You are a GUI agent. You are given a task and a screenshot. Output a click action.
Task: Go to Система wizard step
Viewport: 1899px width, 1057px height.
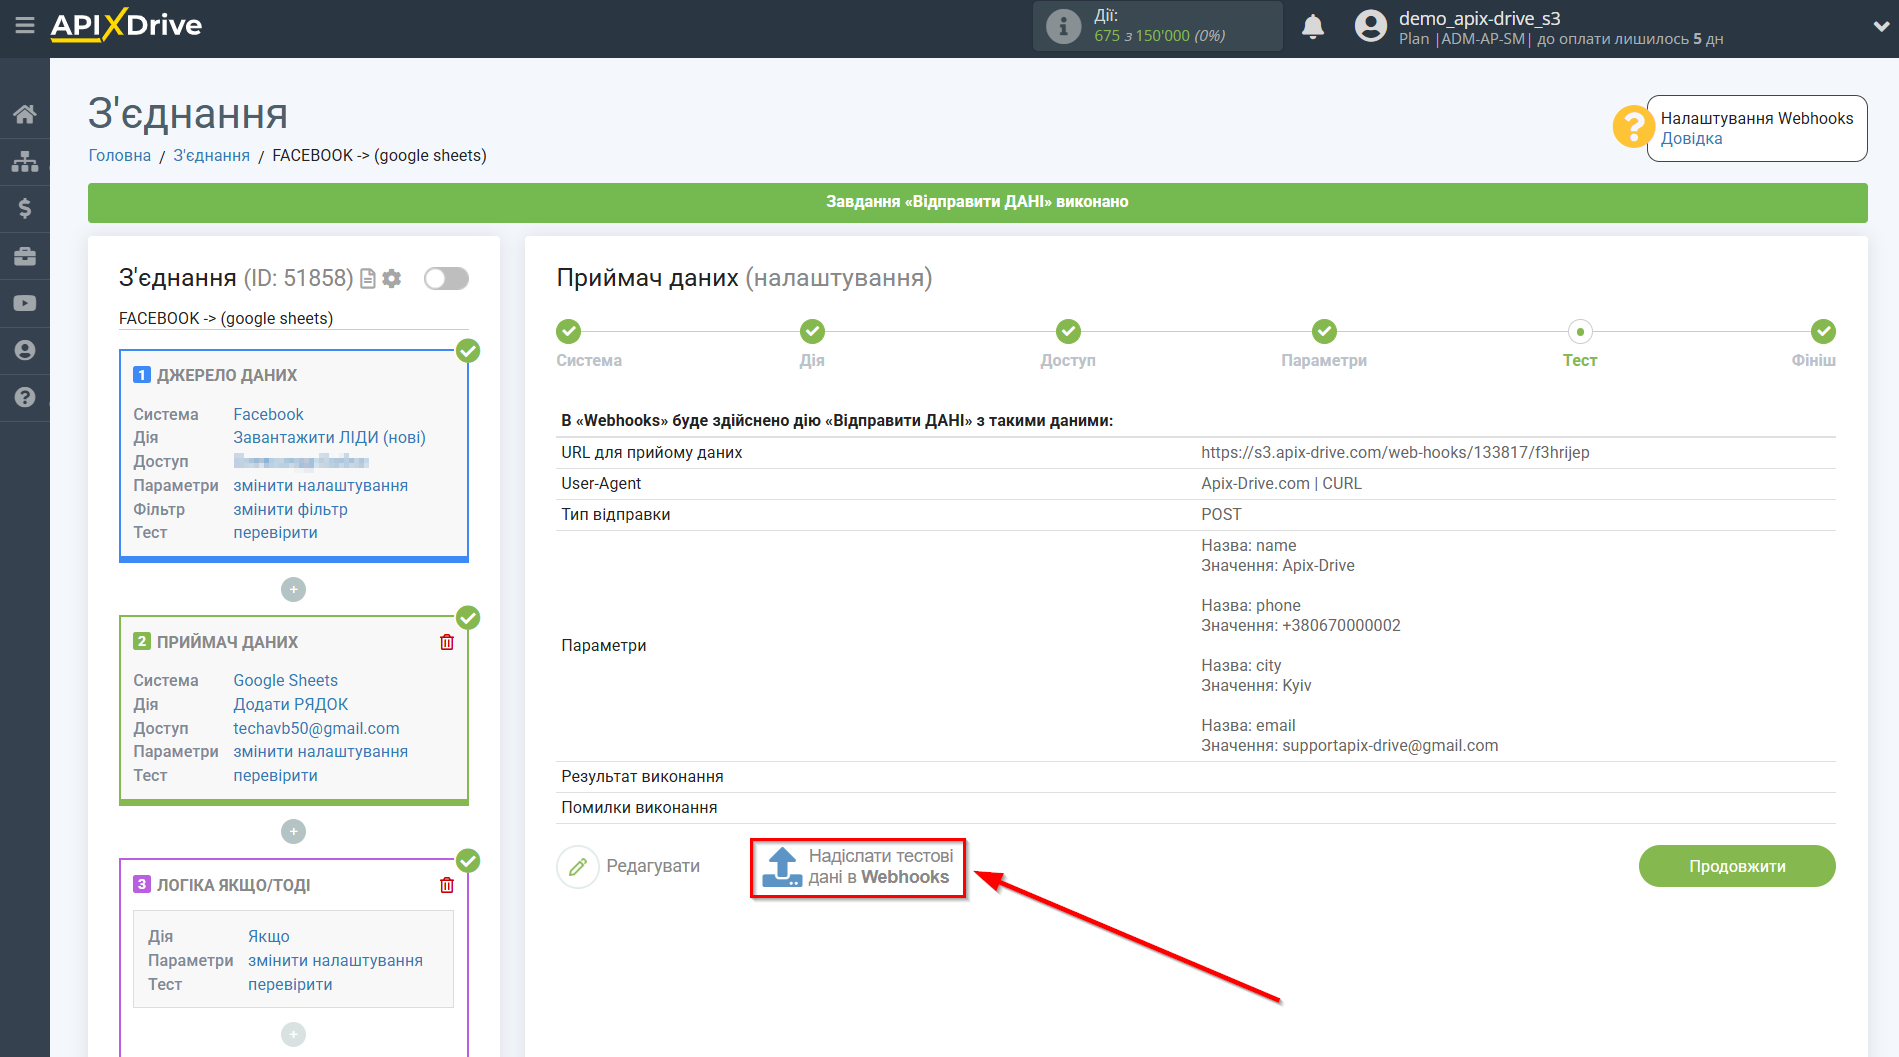click(x=569, y=331)
